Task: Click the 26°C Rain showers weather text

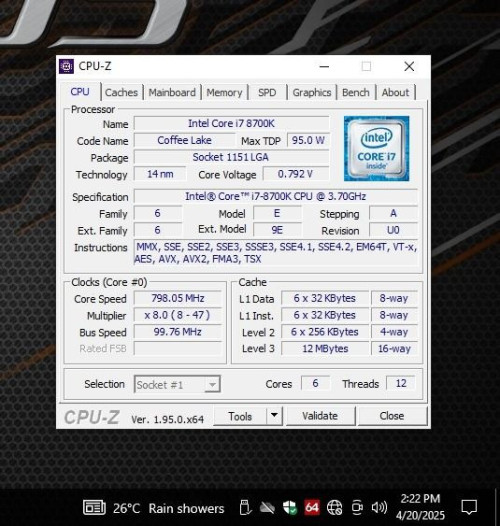Action: pyautogui.click(x=168, y=508)
